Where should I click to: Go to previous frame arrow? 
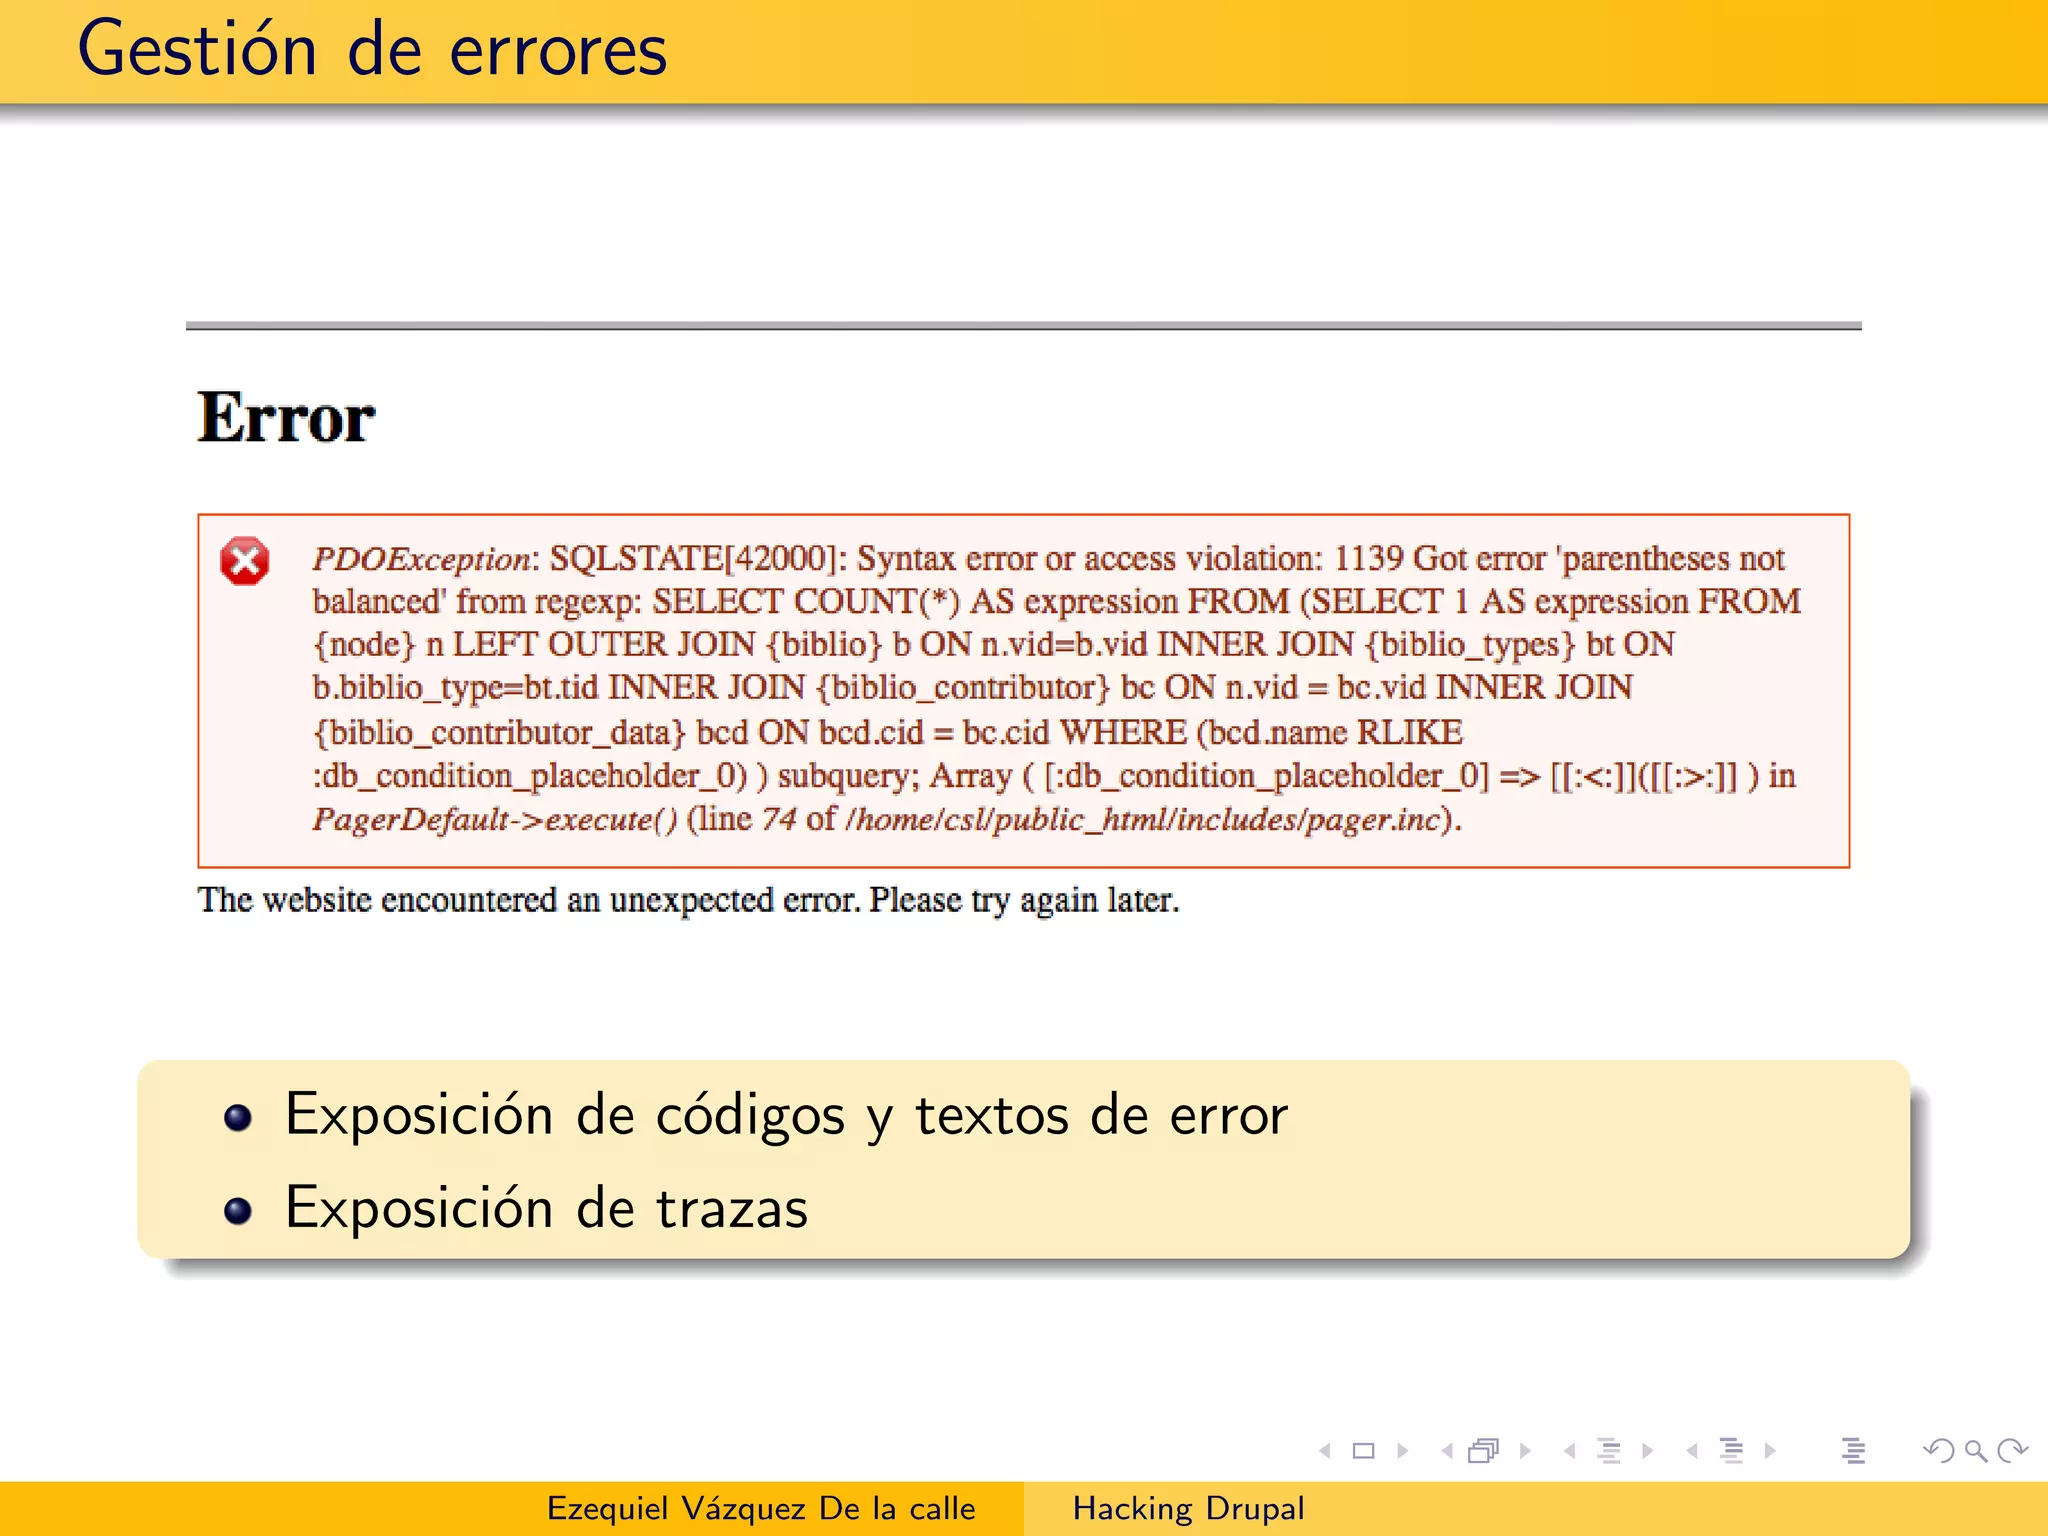(x=1447, y=1450)
